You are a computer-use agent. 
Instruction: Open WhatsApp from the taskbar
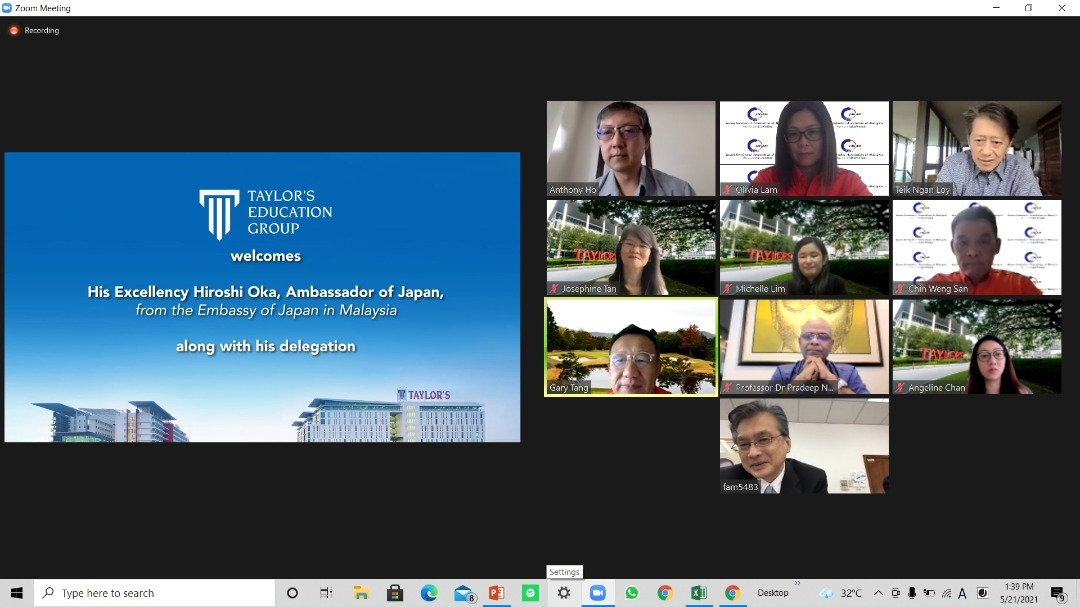click(631, 593)
